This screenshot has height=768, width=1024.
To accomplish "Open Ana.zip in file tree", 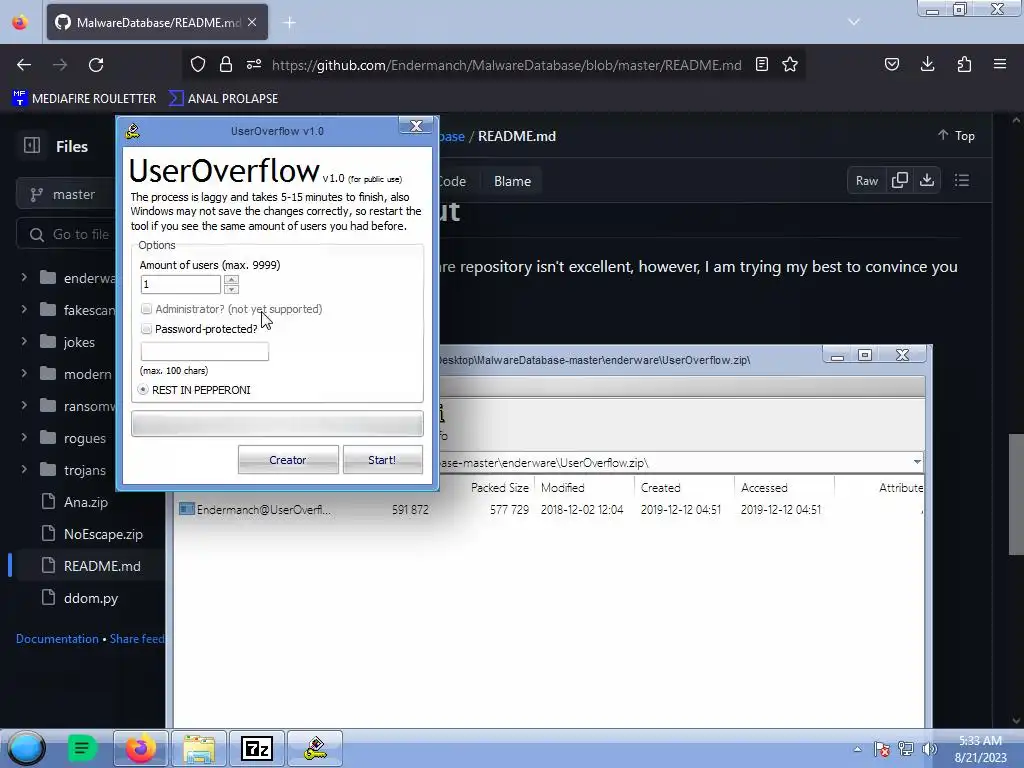I will click(86, 502).
